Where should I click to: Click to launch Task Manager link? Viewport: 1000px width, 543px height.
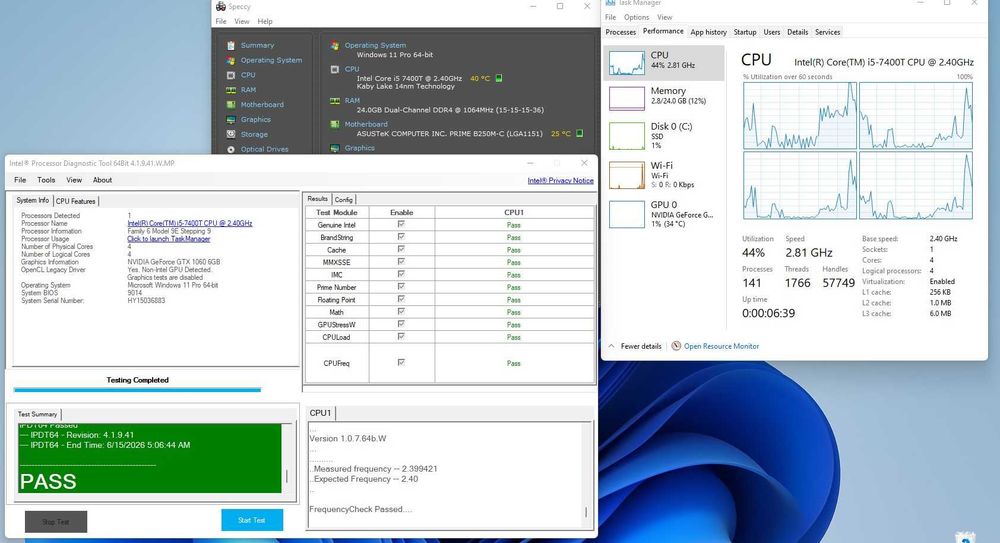click(168, 239)
